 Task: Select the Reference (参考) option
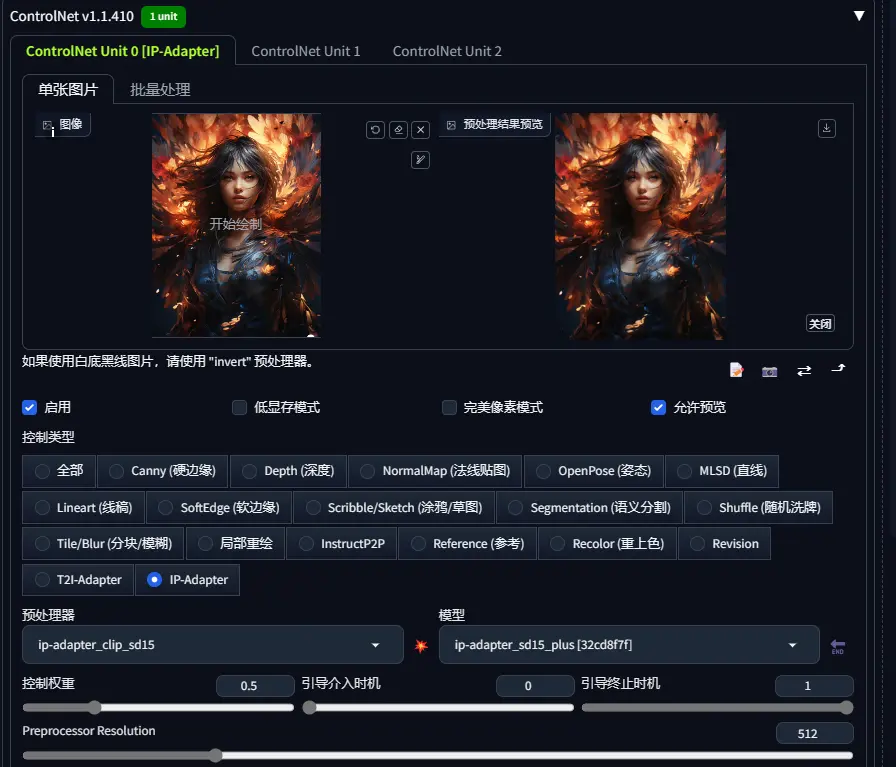click(467, 544)
